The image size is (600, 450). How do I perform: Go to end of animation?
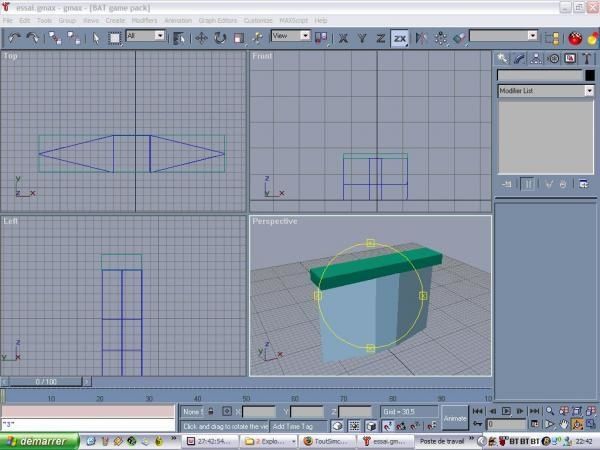point(535,411)
